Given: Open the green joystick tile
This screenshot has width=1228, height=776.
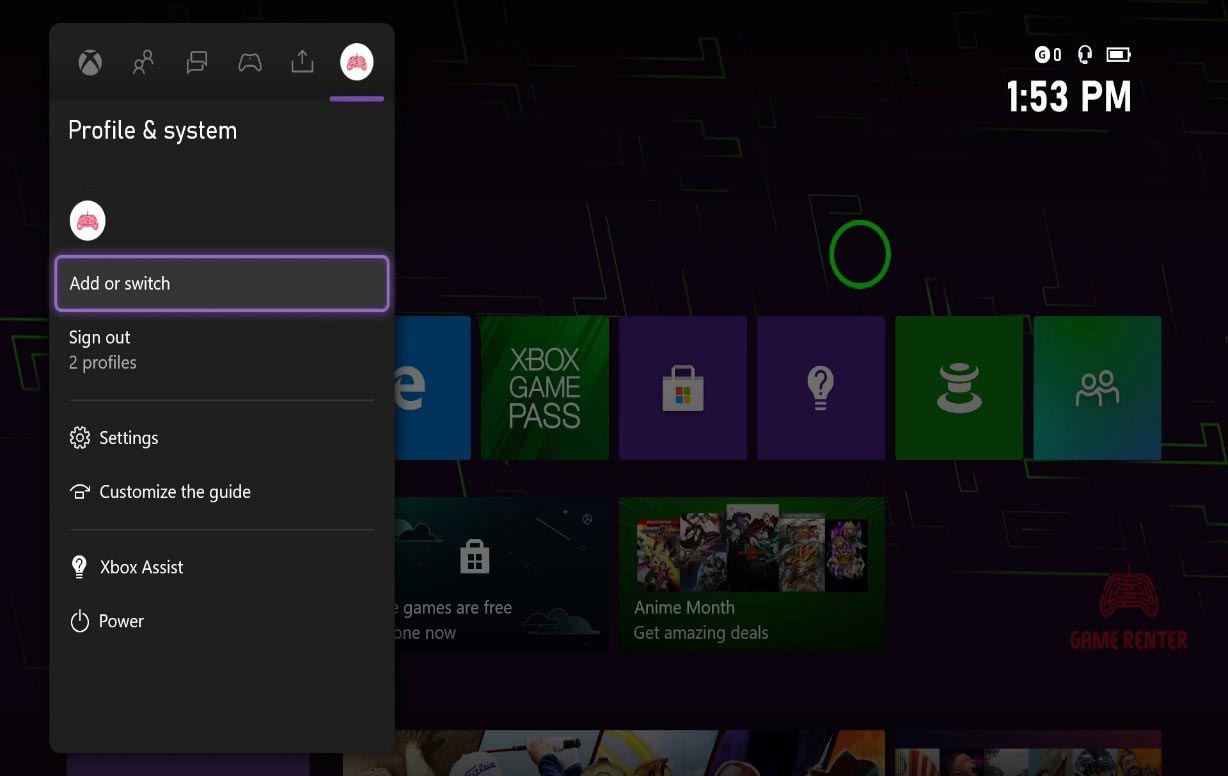Looking at the screenshot, I should point(959,388).
